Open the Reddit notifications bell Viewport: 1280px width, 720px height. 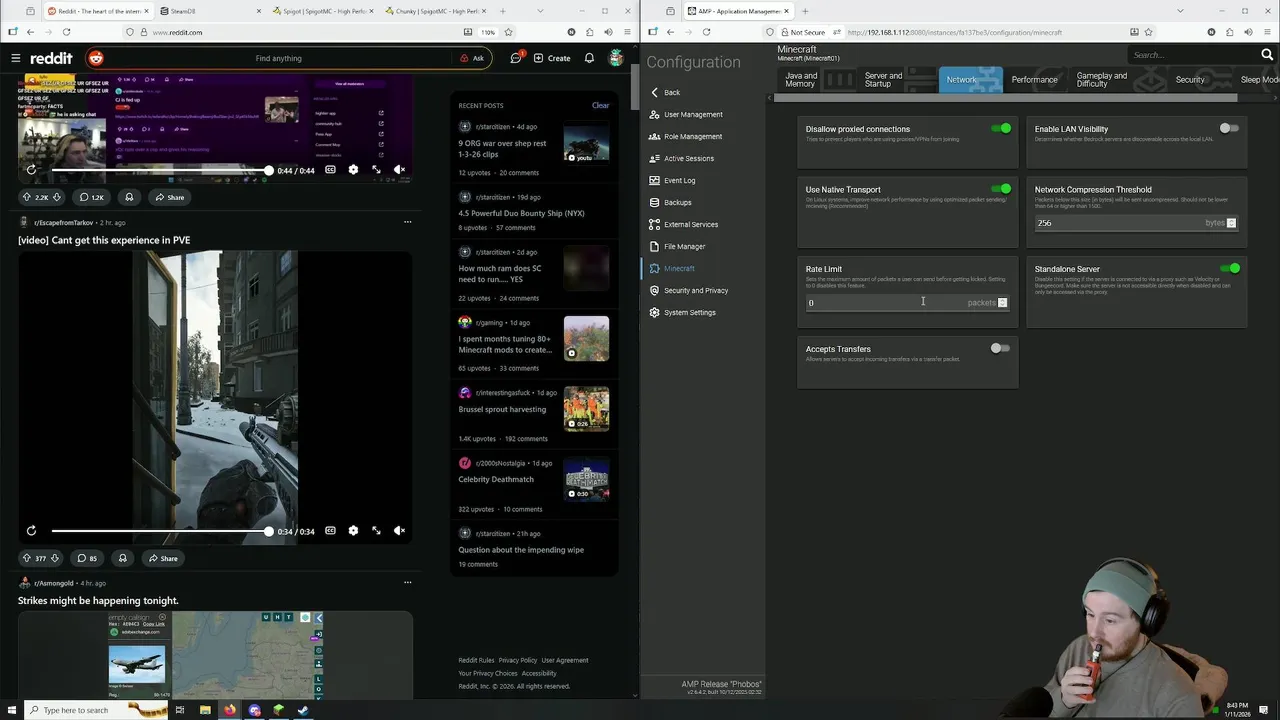tap(589, 58)
